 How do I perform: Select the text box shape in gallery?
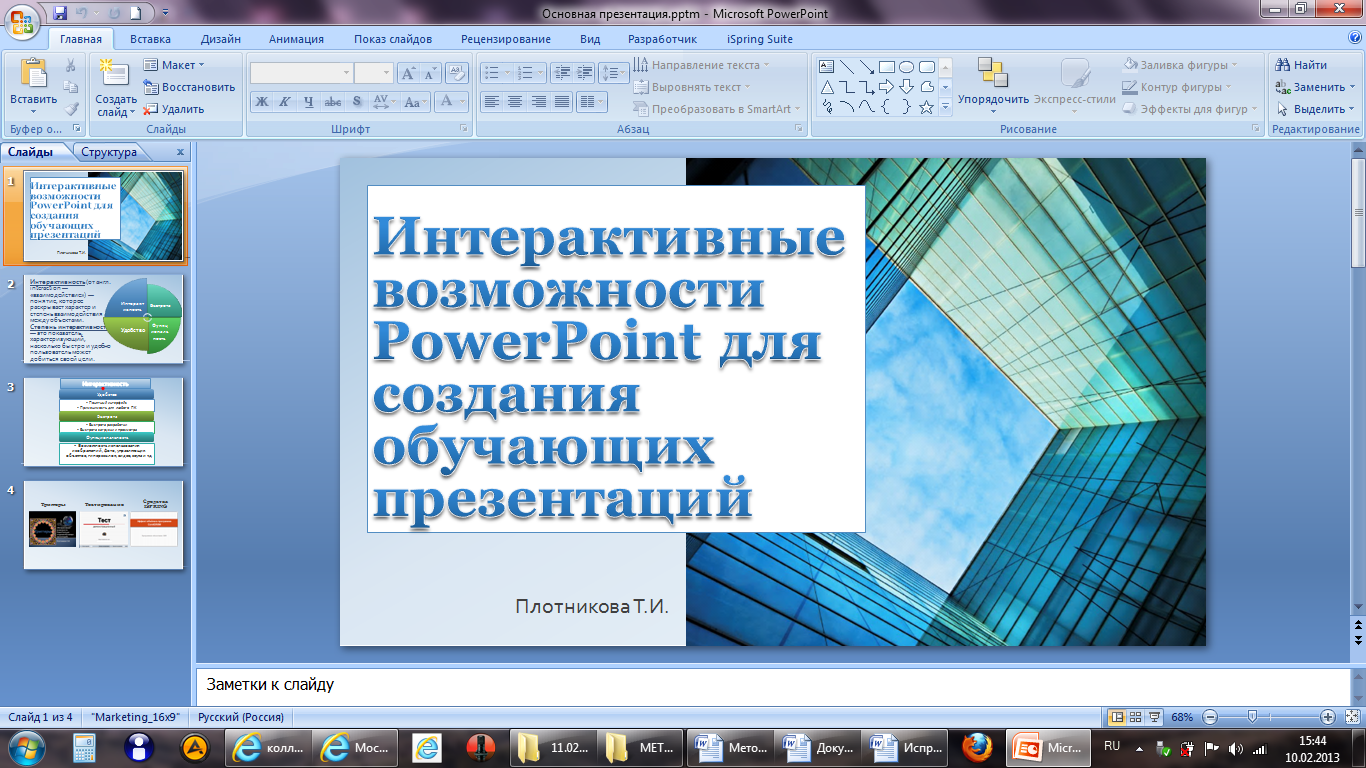827,67
